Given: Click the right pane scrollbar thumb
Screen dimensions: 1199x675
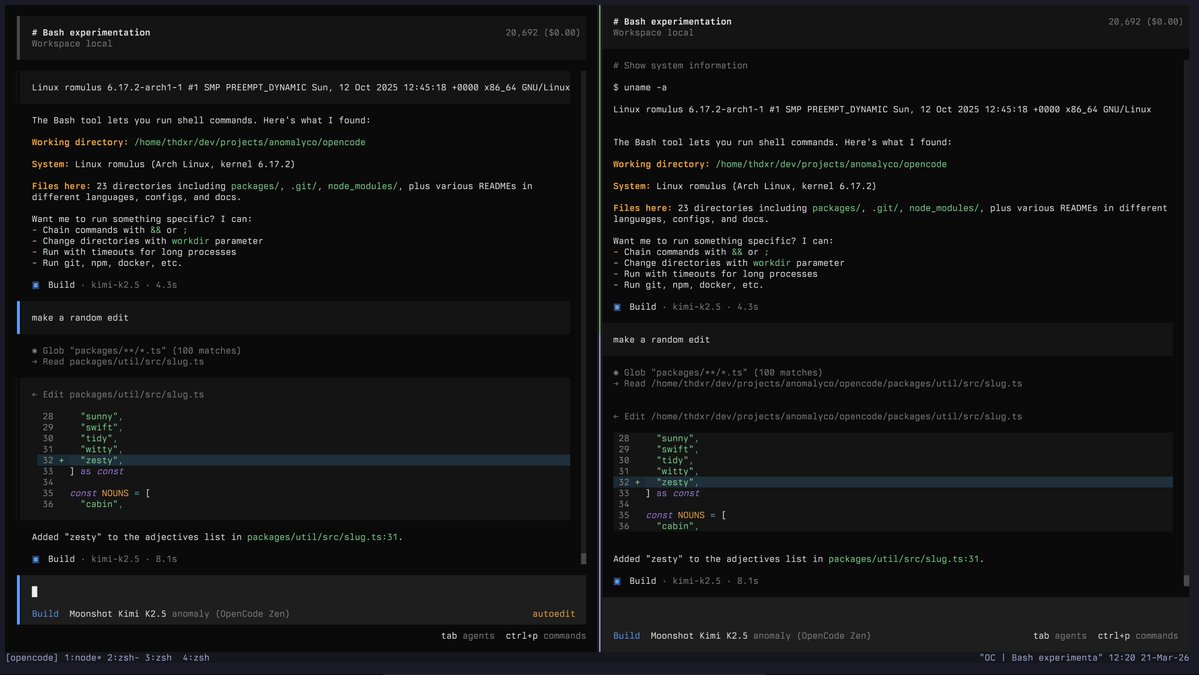Looking at the screenshot, I should 1186,581.
